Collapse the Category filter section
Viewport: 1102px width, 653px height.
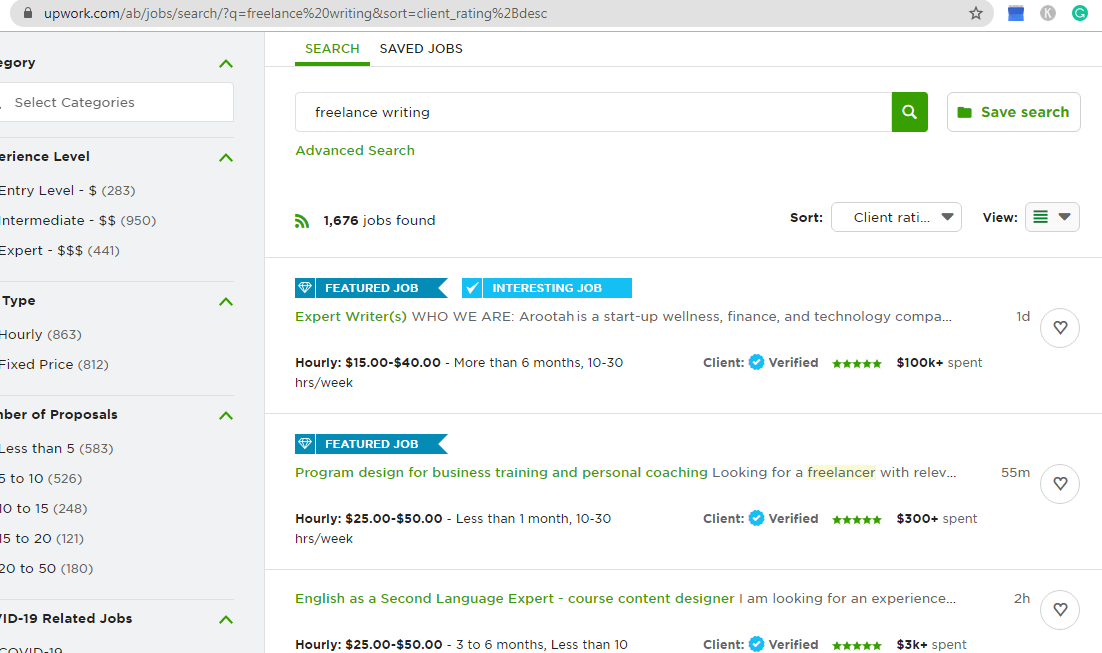(226, 63)
